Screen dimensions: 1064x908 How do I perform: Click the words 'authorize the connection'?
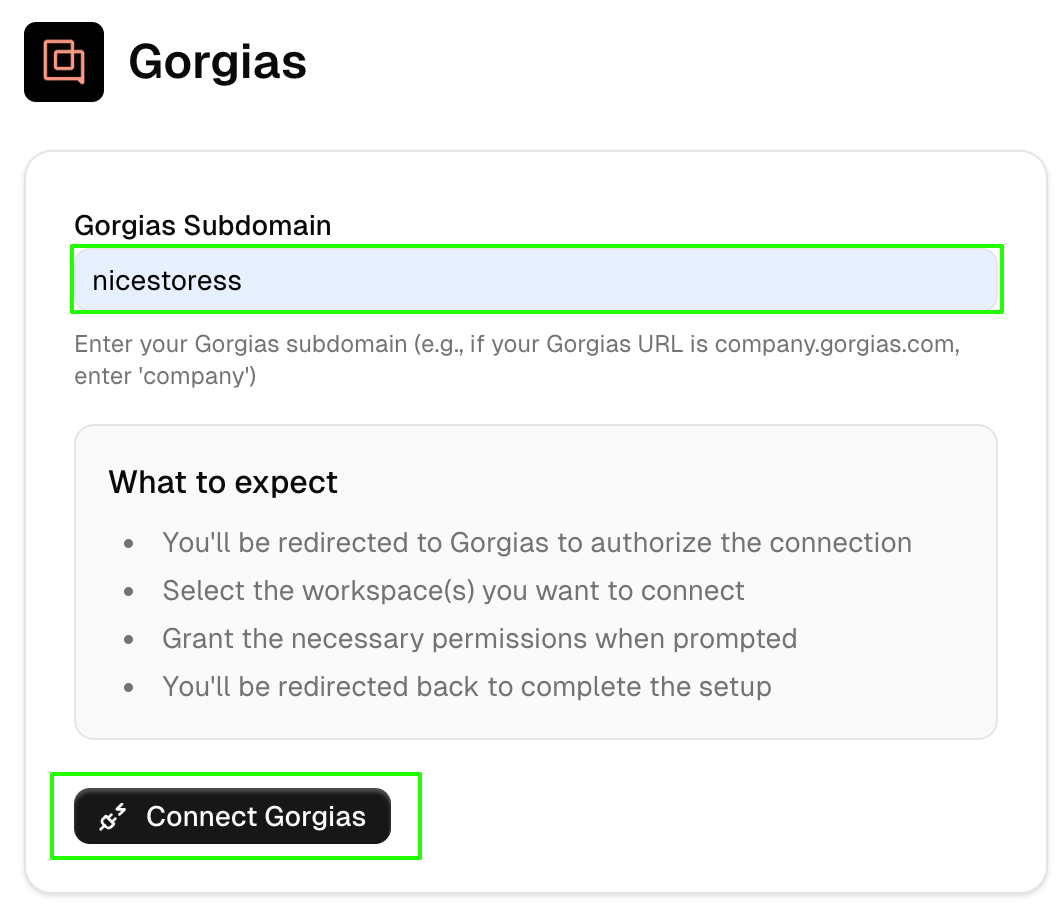coord(751,543)
